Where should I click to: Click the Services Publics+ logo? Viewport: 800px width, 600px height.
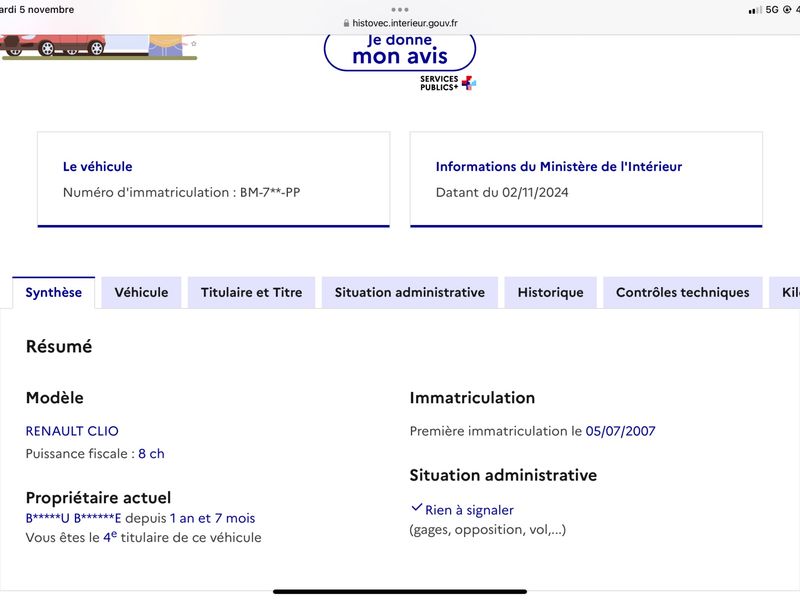[x=448, y=83]
